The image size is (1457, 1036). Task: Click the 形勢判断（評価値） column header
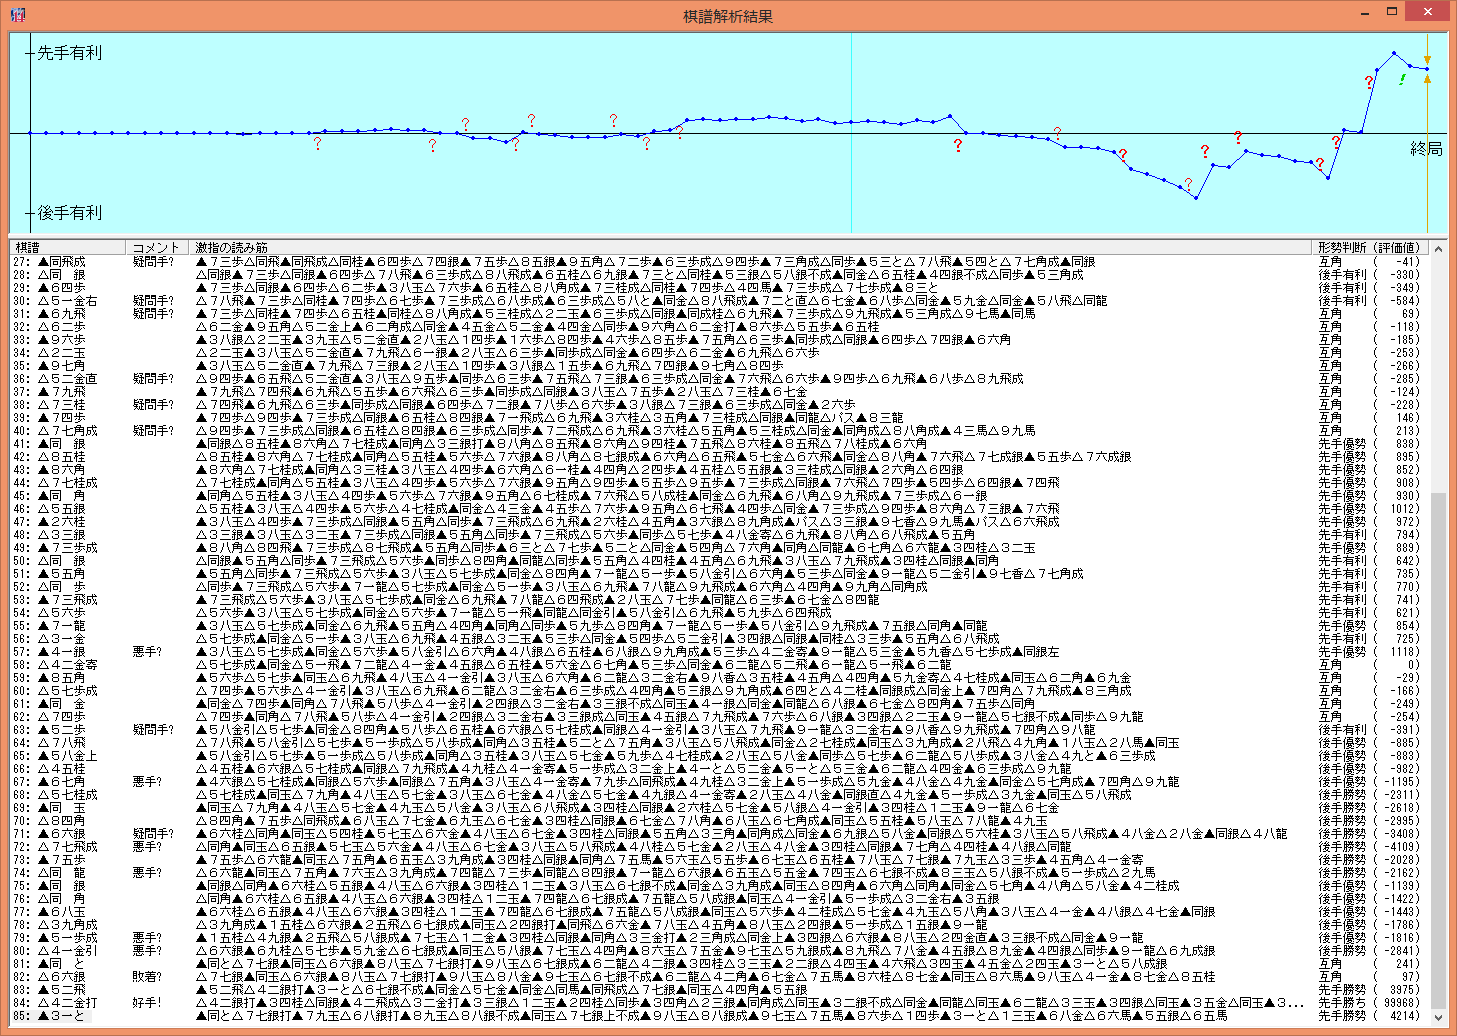pos(1367,247)
